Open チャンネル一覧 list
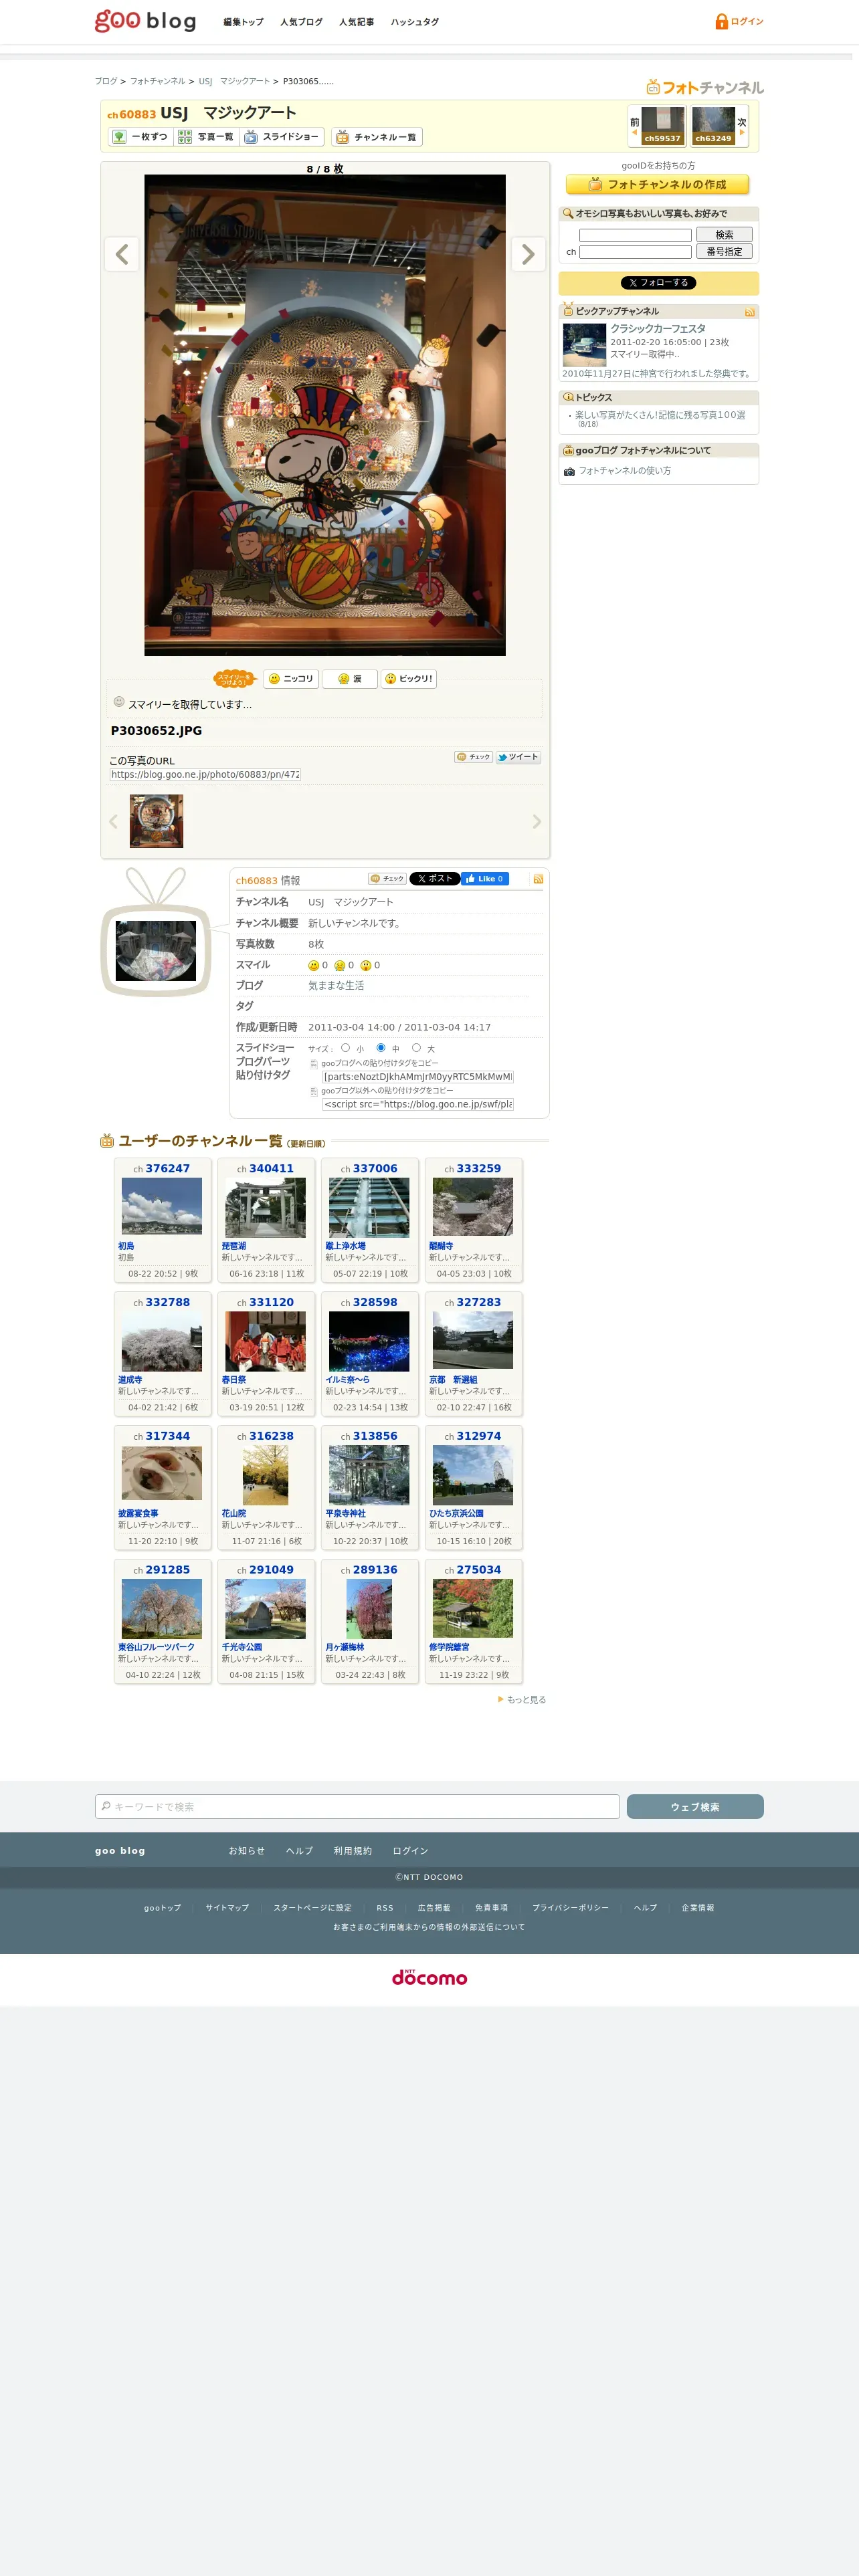Screen dimensions: 859x2576 pyautogui.click(x=376, y=137)
